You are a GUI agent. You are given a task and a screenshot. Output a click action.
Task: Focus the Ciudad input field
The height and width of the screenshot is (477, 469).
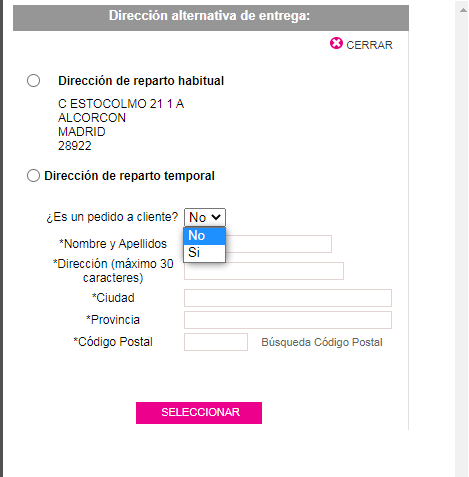point(288,298)
